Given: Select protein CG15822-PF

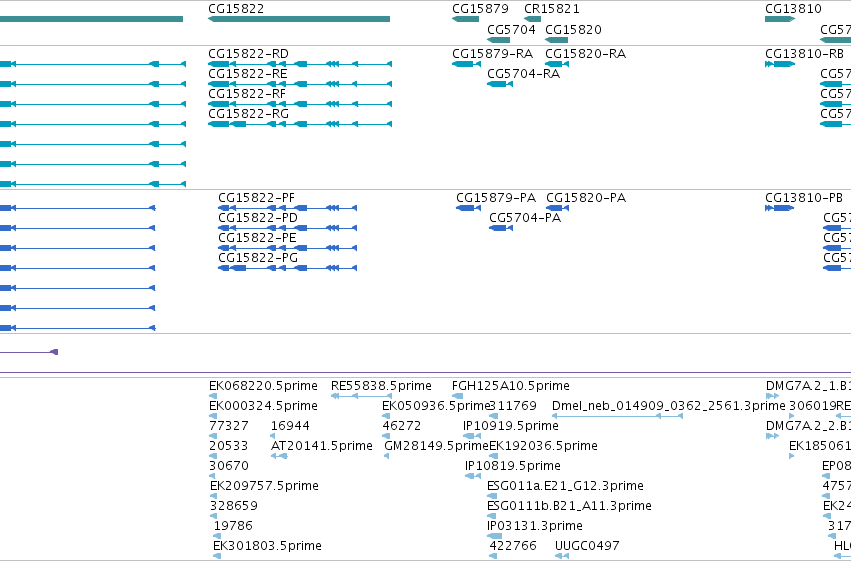Looking at the screenshot, I should [257, 197].
